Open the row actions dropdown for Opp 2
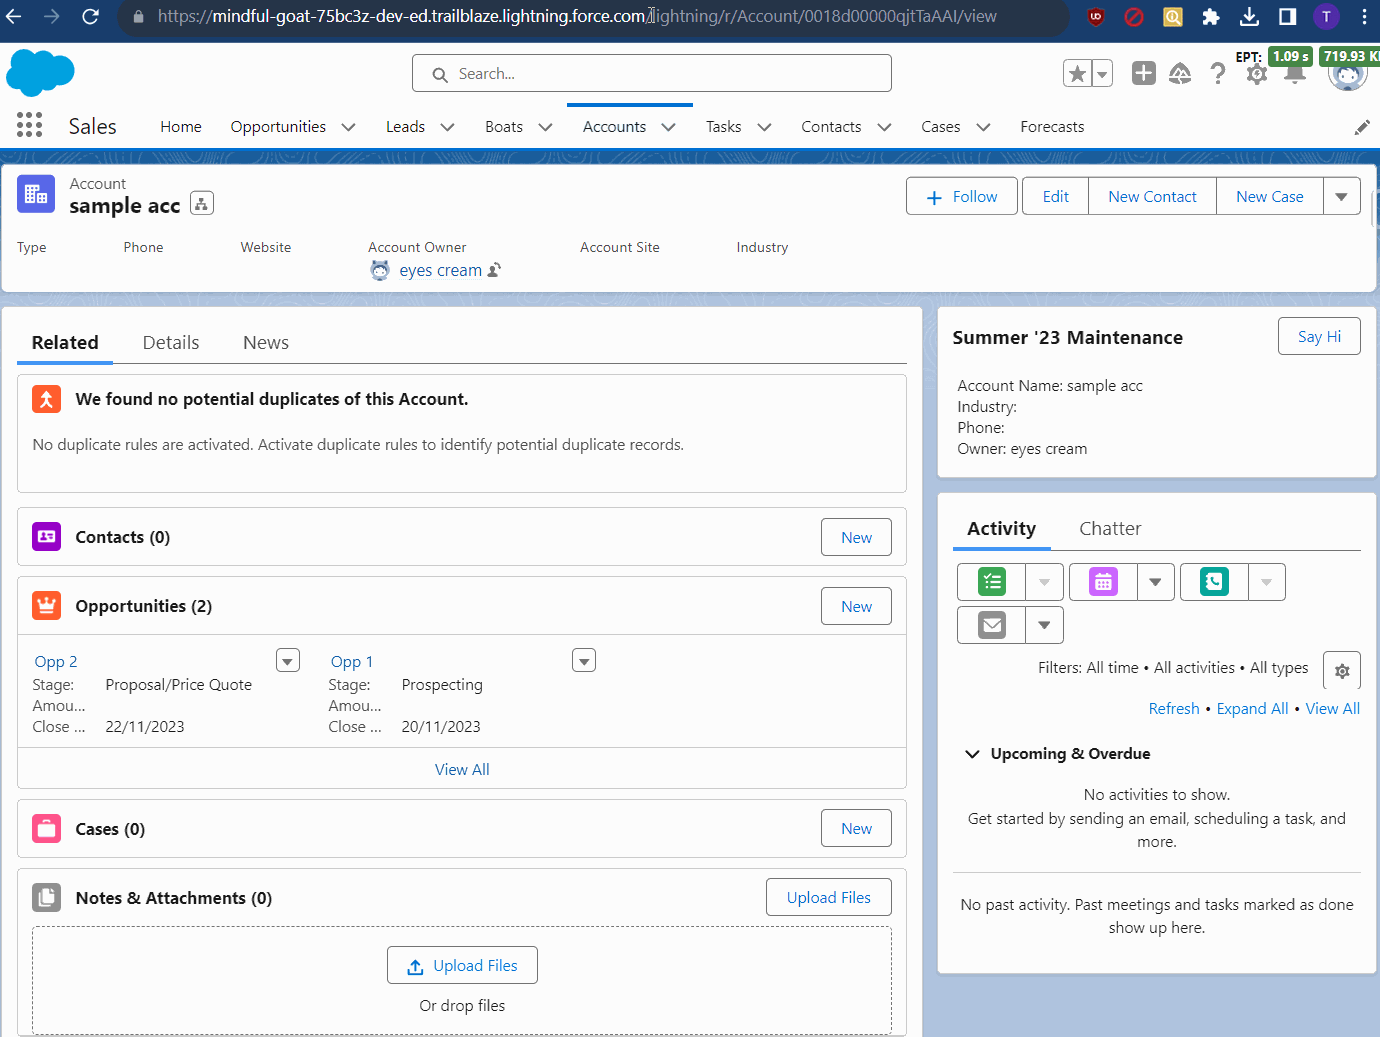This screenshot has width=1380, height=1037. pyautogui.click(x=287, y=660)
